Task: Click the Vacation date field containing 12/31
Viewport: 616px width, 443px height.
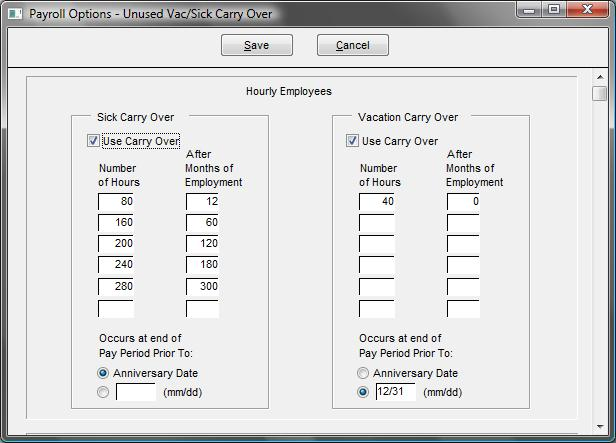Action: pos(396,392)
